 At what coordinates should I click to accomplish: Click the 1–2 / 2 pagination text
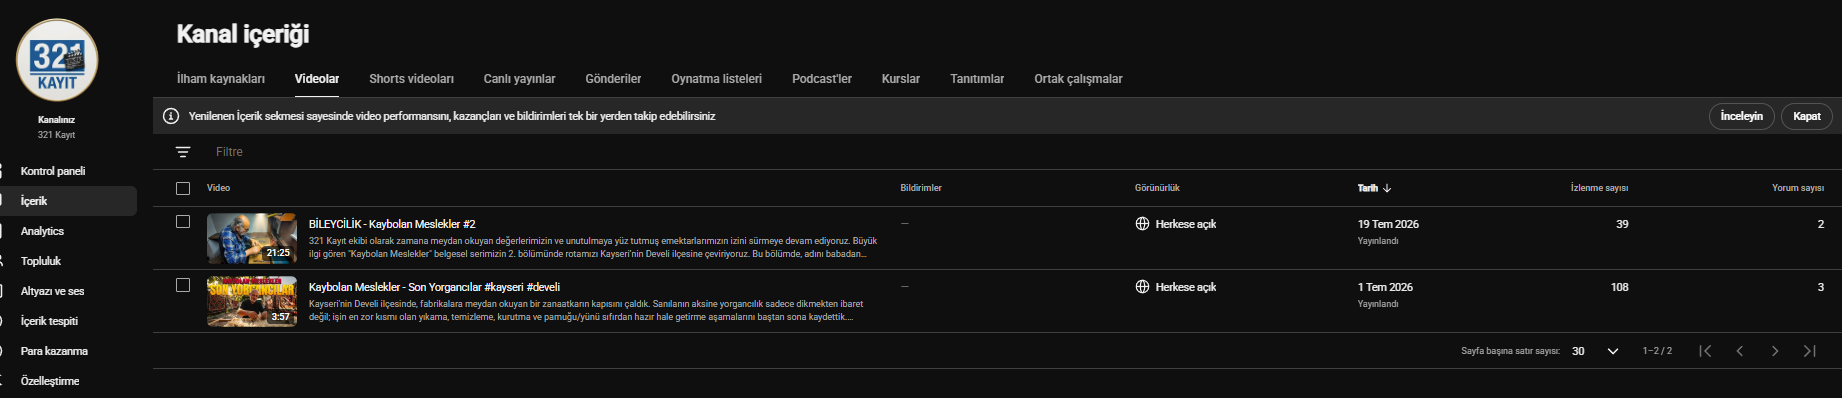(x=1657, y=351)
